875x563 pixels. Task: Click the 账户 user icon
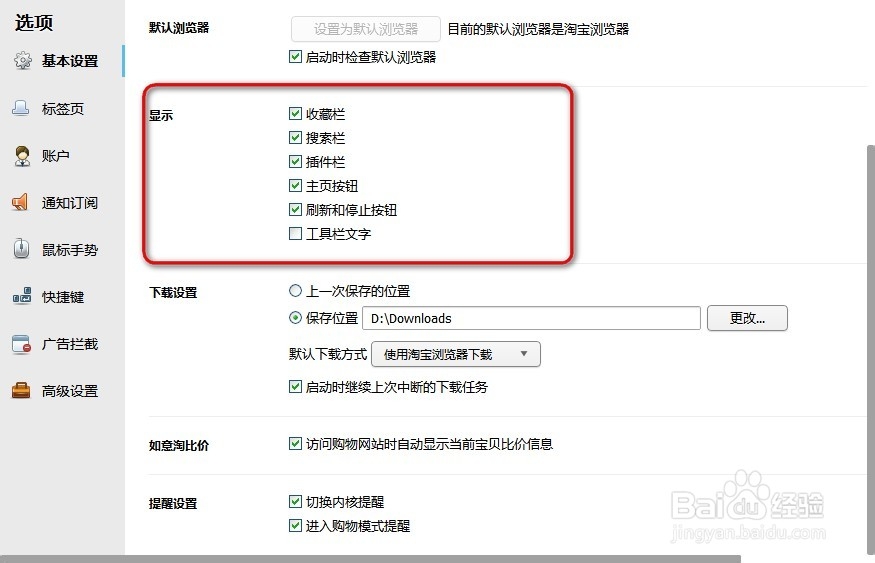point(22,156)
